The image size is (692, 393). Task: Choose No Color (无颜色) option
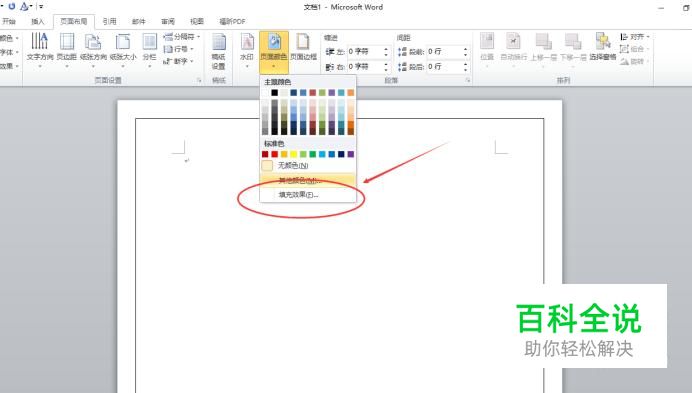point(308,166)
